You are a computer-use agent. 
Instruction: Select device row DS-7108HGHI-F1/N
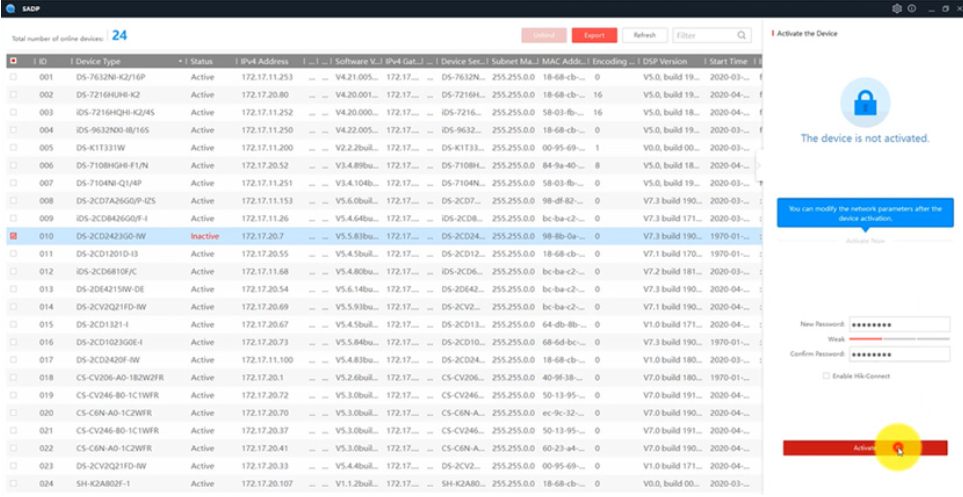click(384, 165)
